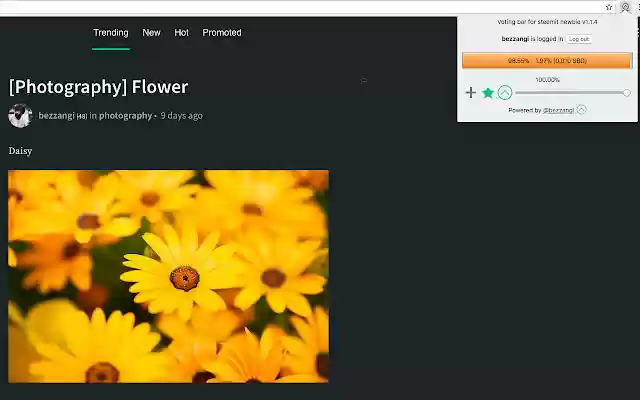This screenshot has height=400, width=640.
Task: Open the voting bar extension icon
Action: 625,7
